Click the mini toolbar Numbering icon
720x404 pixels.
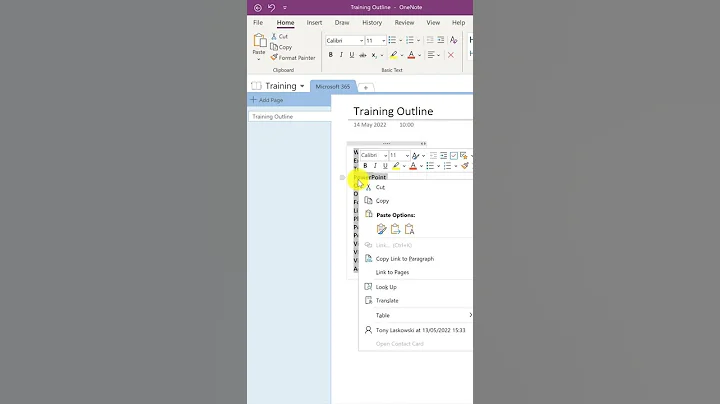[x=448, y=166]
